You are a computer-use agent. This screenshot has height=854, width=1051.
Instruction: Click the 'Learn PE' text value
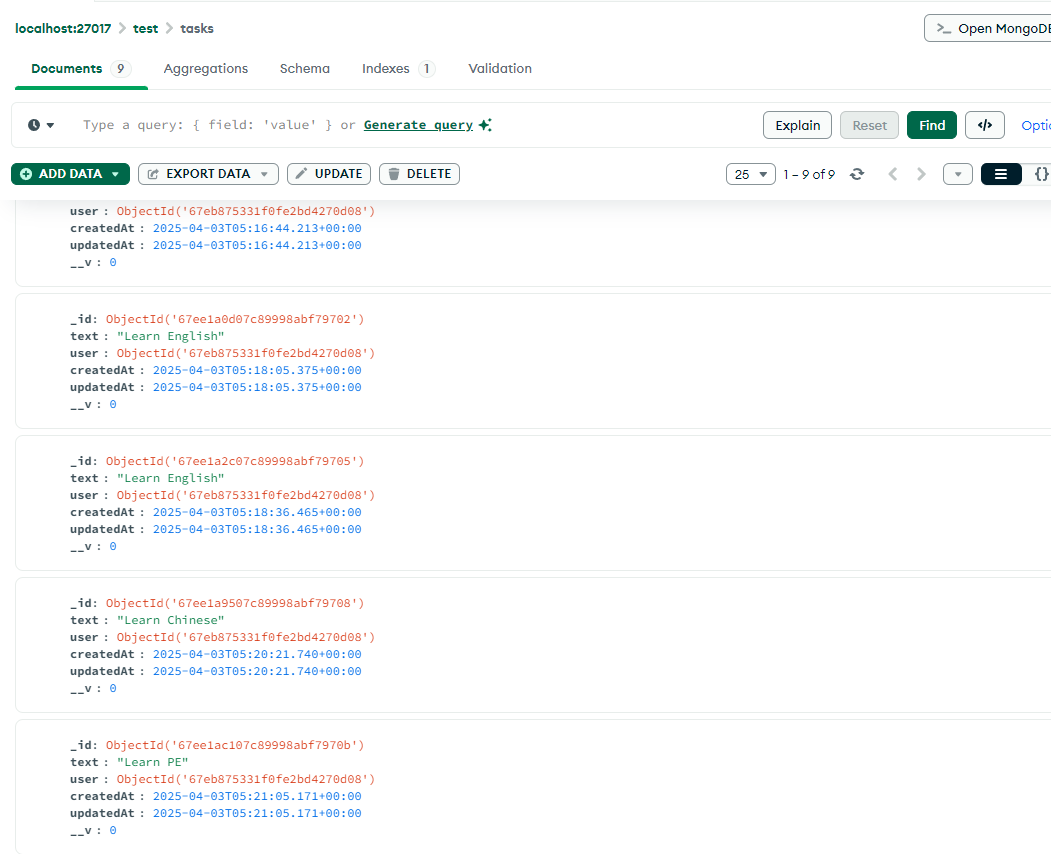click(153, 762)
